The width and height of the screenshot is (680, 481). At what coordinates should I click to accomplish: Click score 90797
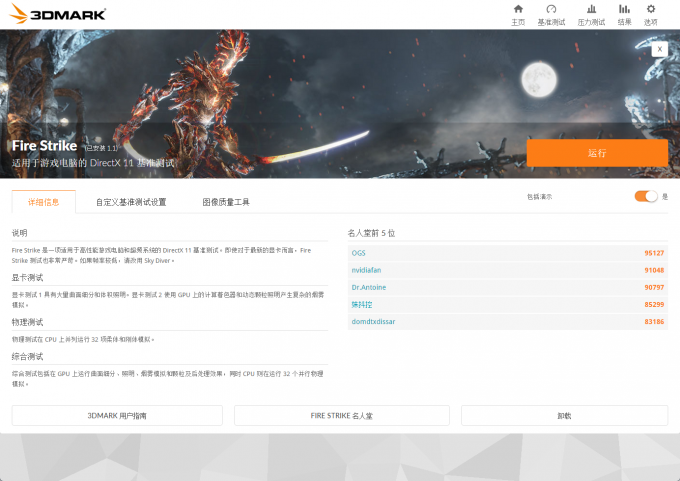point(654,287)
